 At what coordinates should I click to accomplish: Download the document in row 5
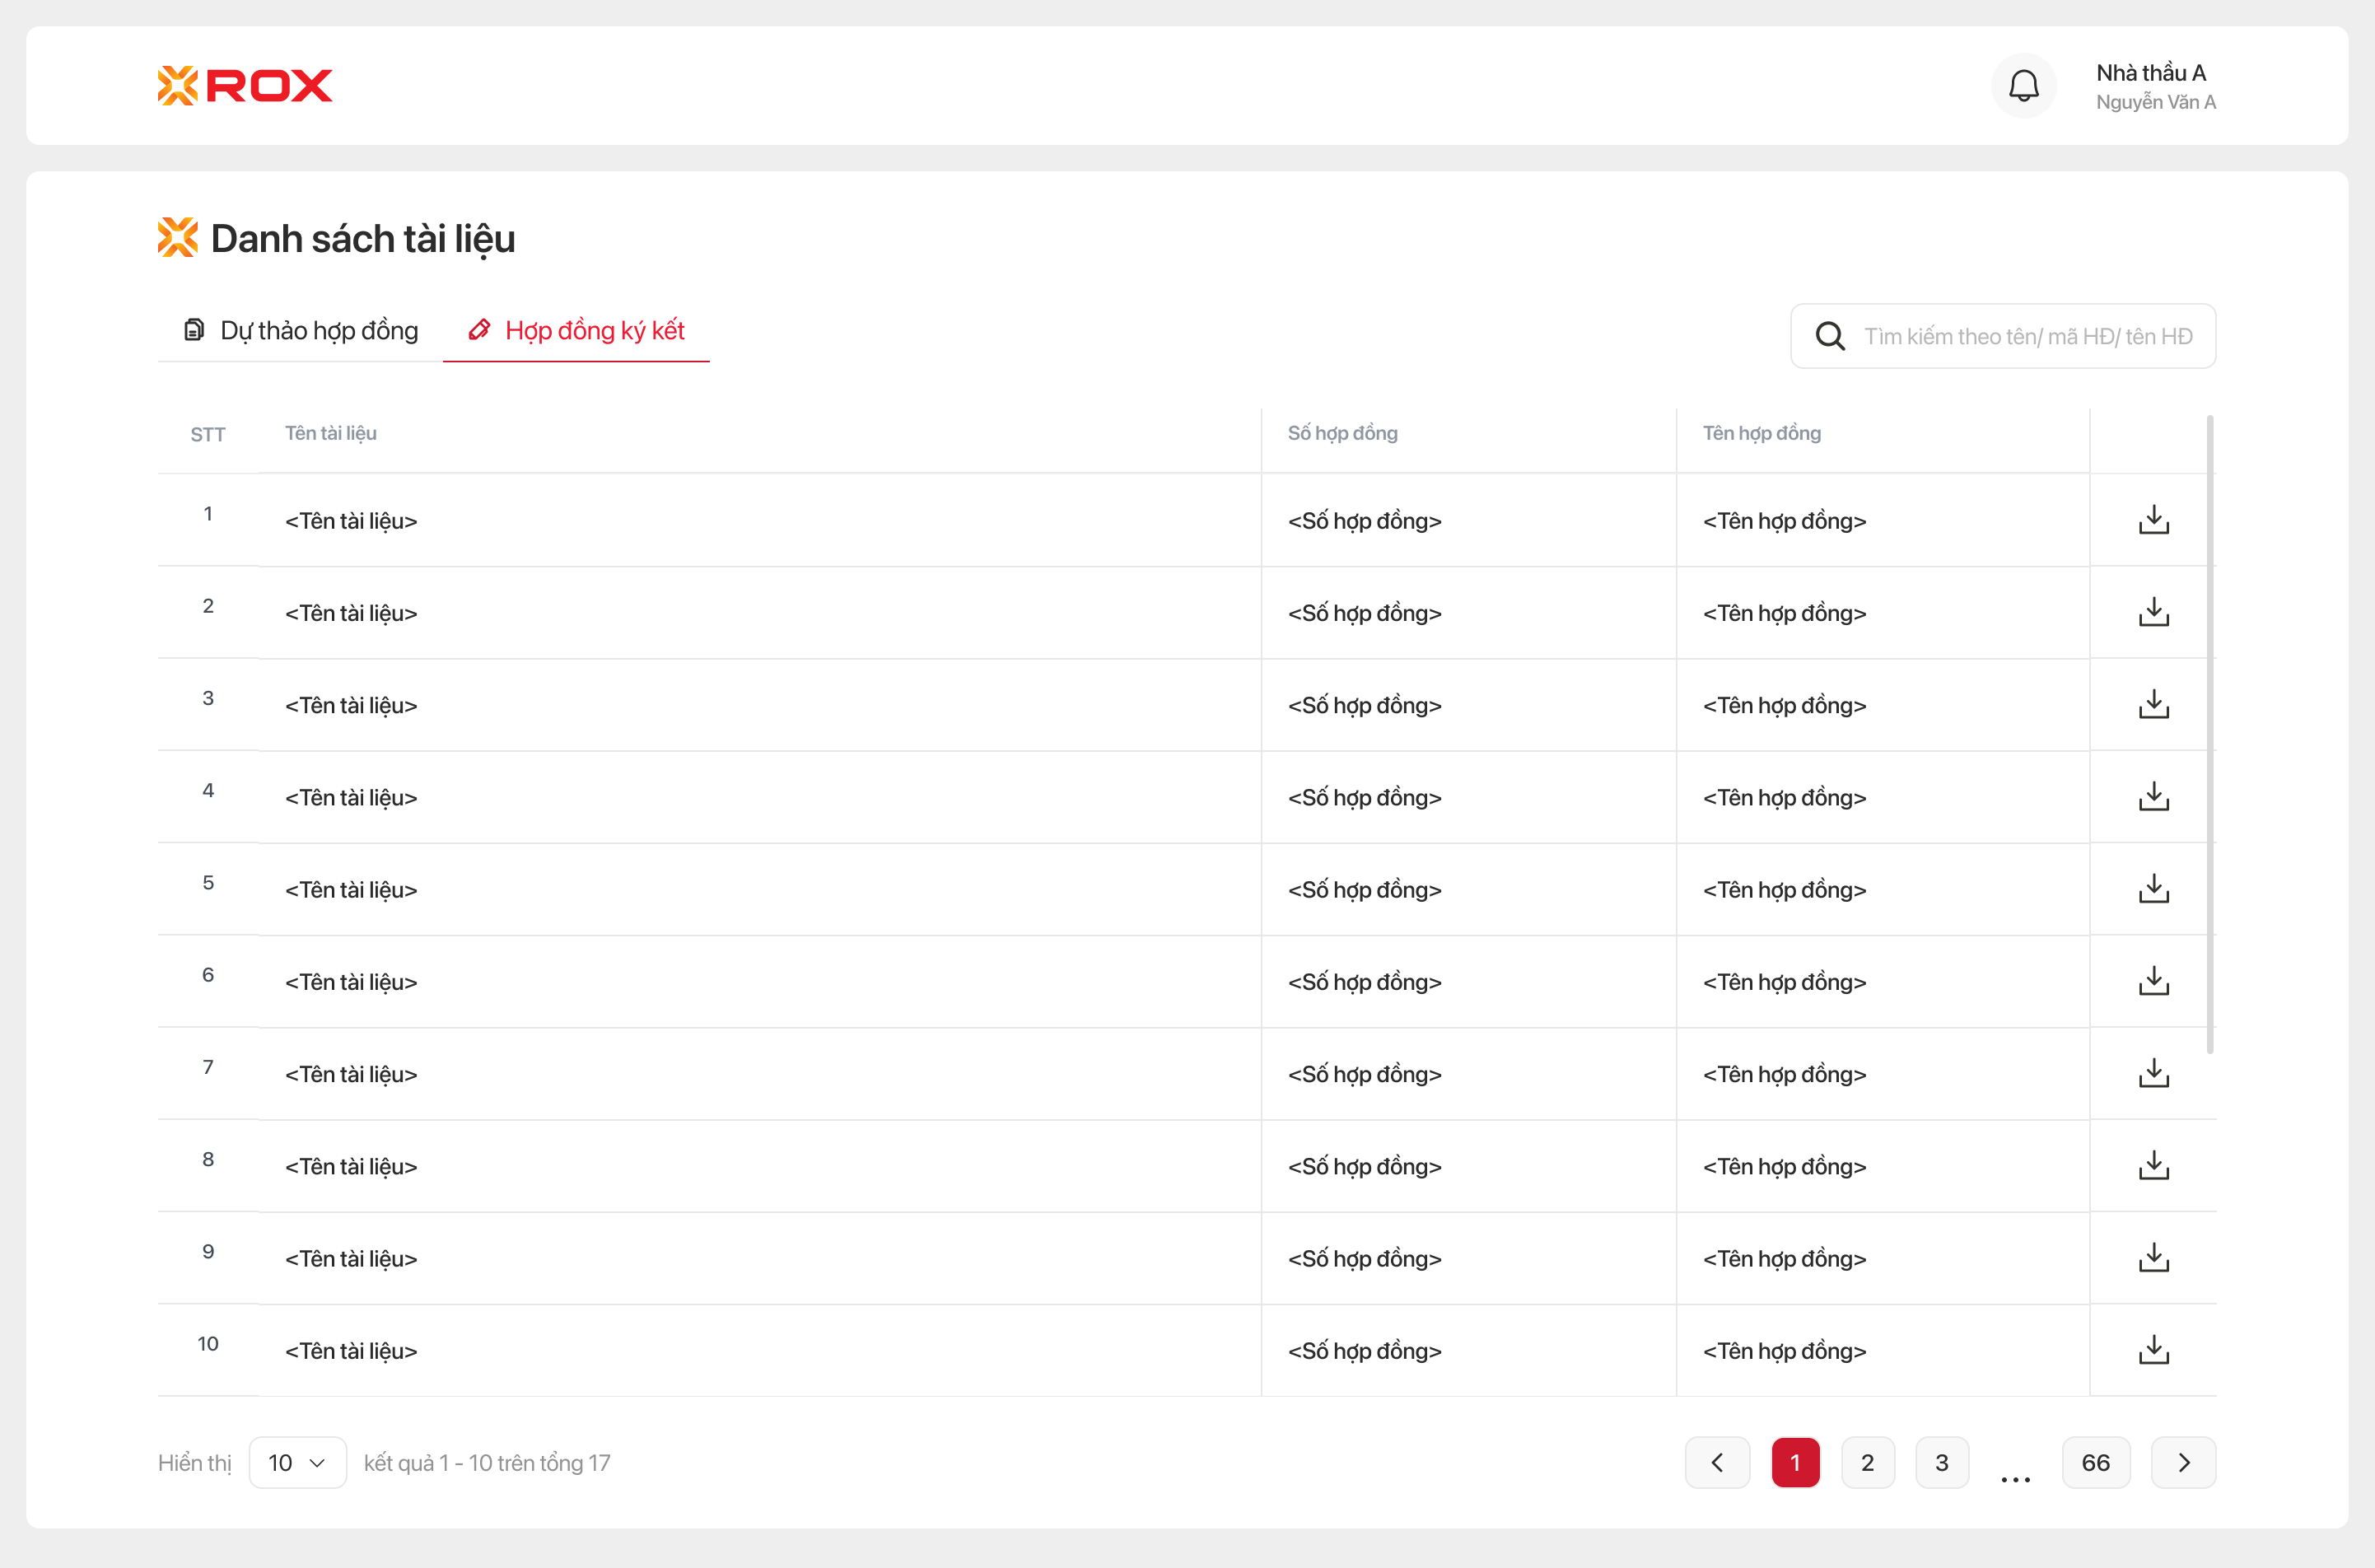click(x=2153, y=889)
